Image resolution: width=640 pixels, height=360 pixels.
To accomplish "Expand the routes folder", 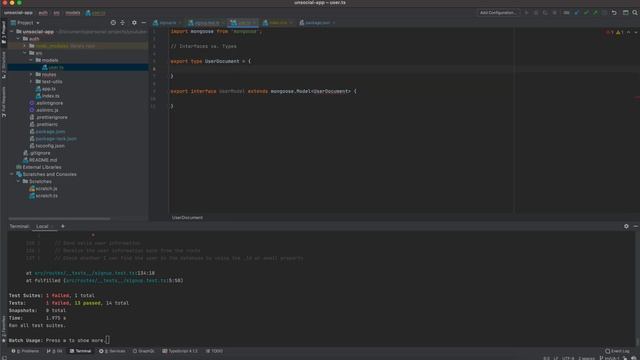I will coord(31,74).
